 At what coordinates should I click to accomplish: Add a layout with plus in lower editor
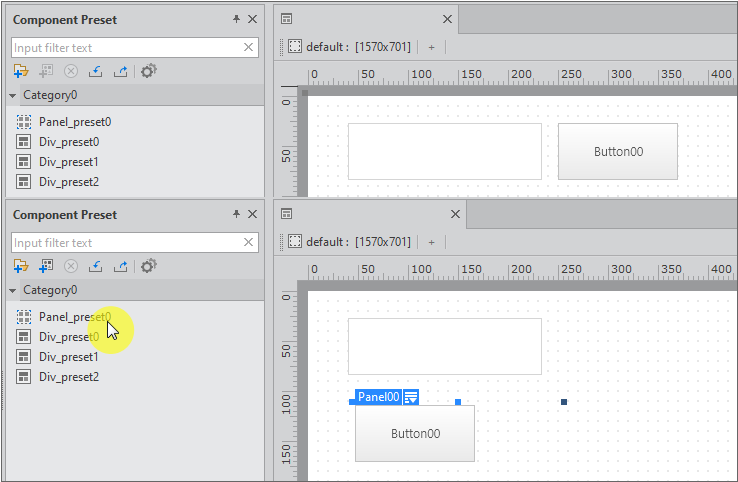[431, 242]
